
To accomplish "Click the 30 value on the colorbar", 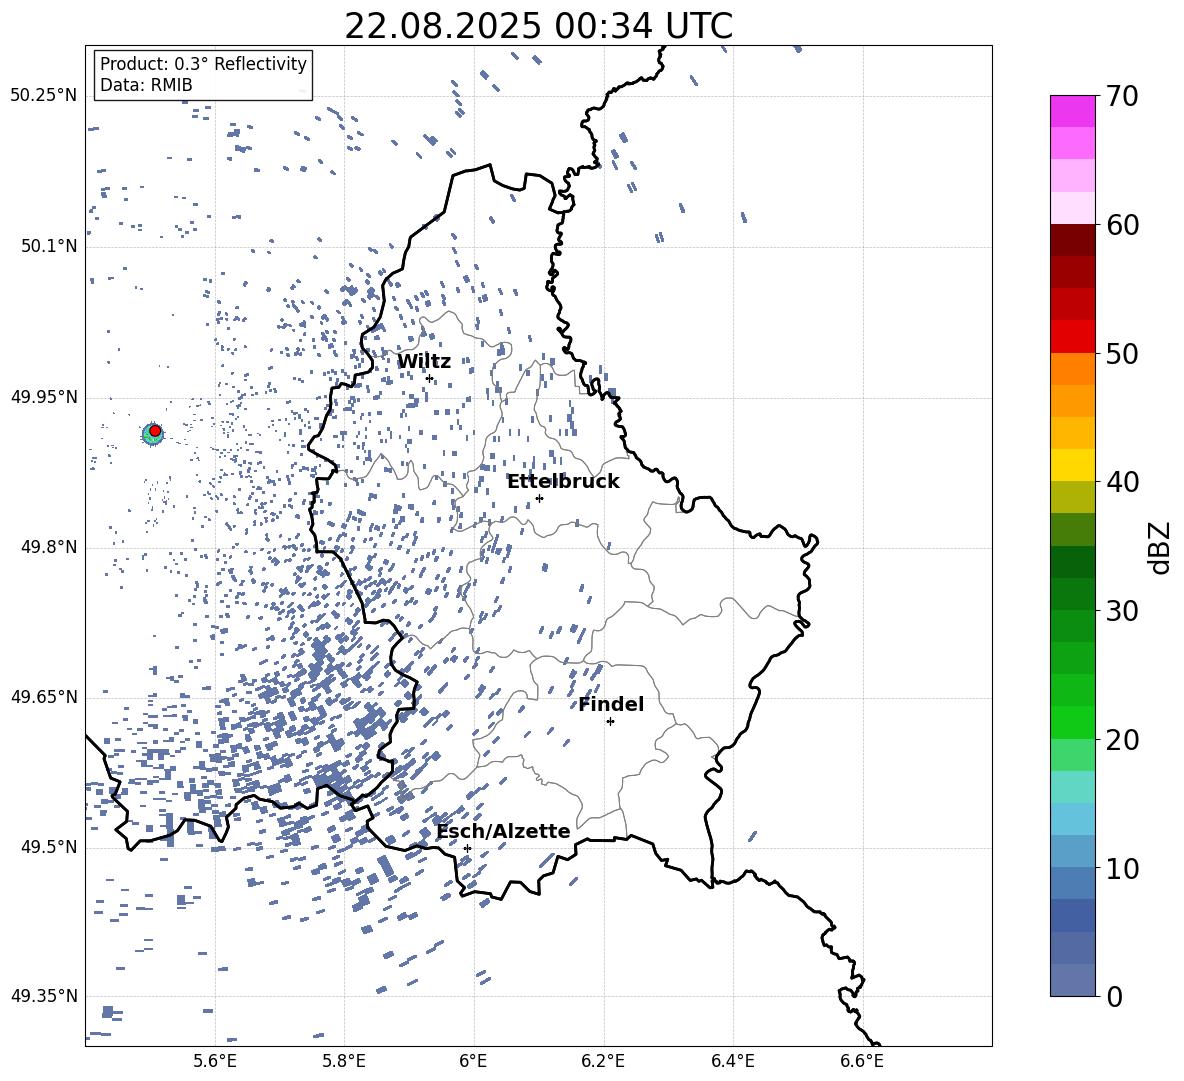I will pyautogui.click(x=1122, y=611).
